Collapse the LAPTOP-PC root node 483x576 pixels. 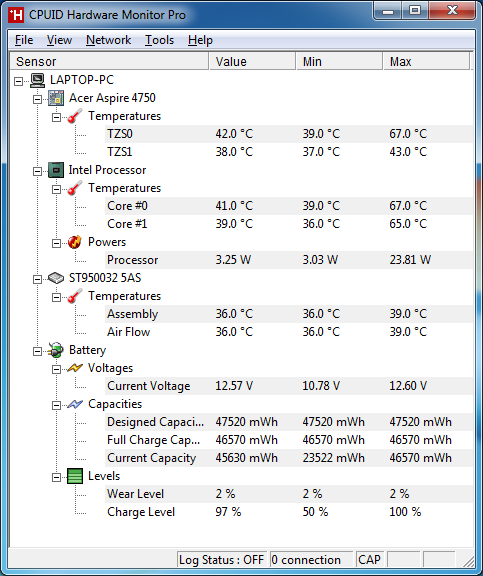pos(18,81)
